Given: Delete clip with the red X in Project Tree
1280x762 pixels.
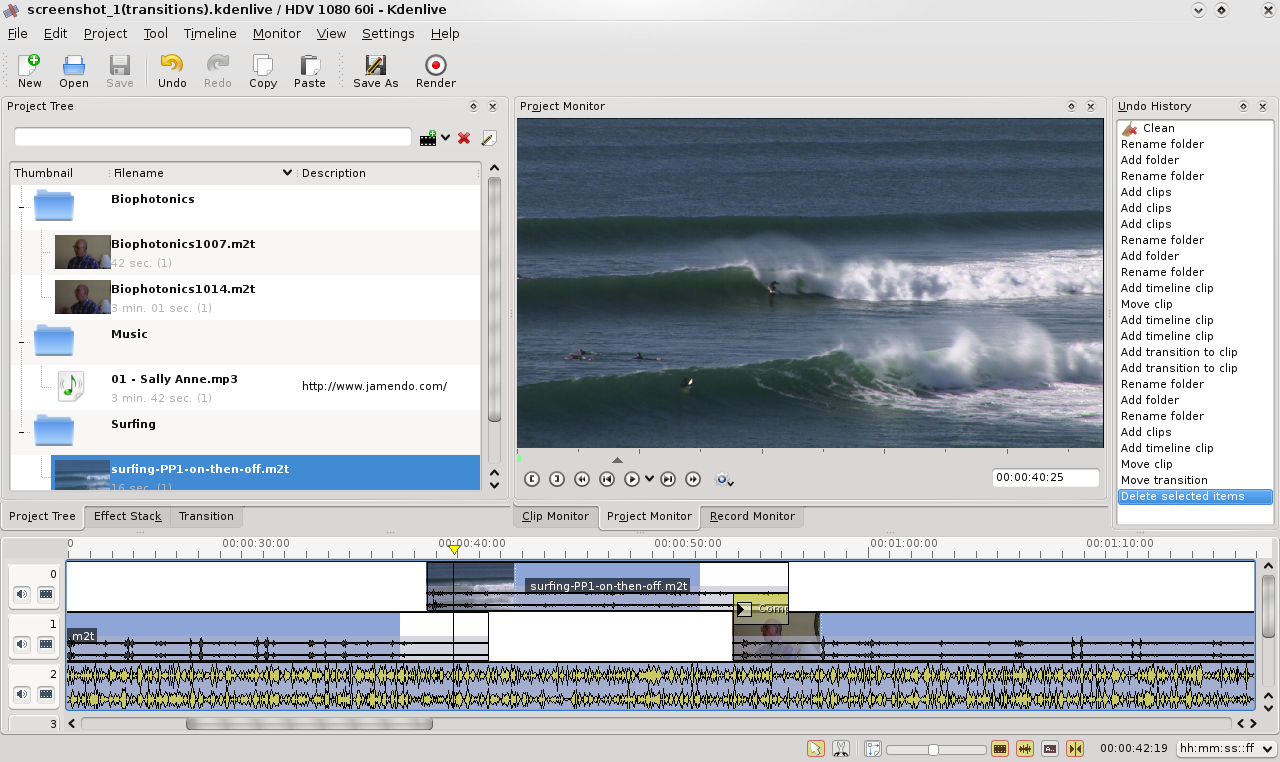Looking at the screenshot, I should 463,138.
